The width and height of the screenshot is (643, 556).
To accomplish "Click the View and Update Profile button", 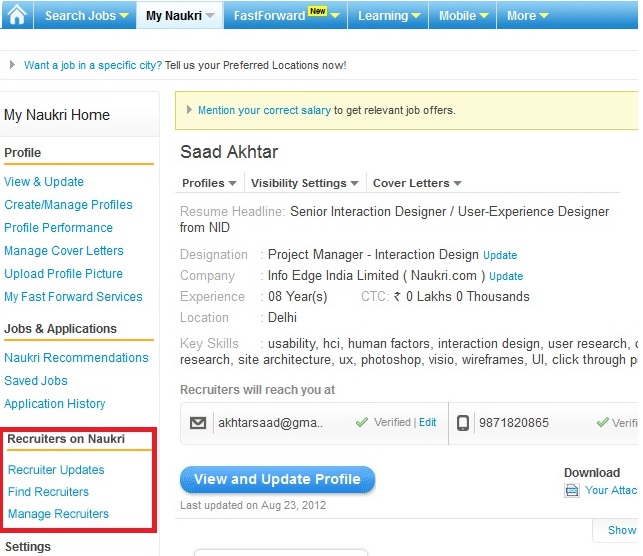I will click(277, 479).
